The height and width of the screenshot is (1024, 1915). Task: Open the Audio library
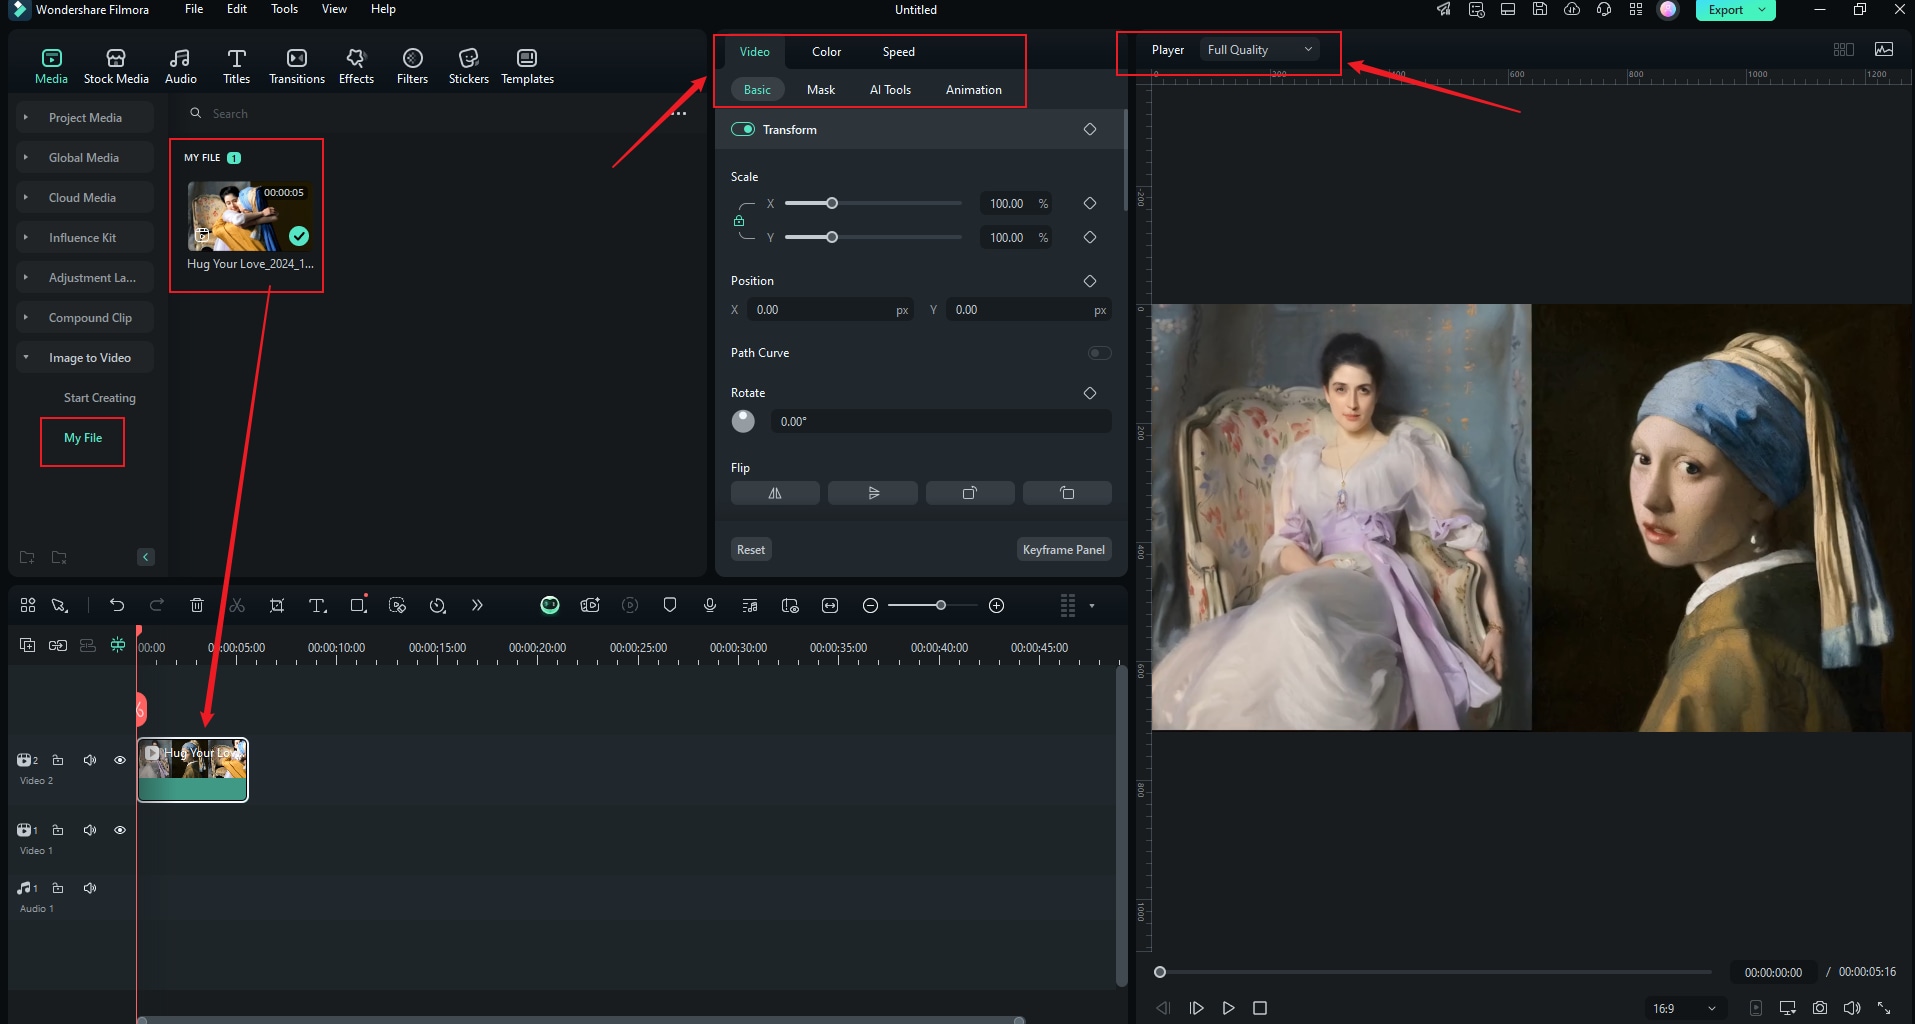tap(180, 66)
